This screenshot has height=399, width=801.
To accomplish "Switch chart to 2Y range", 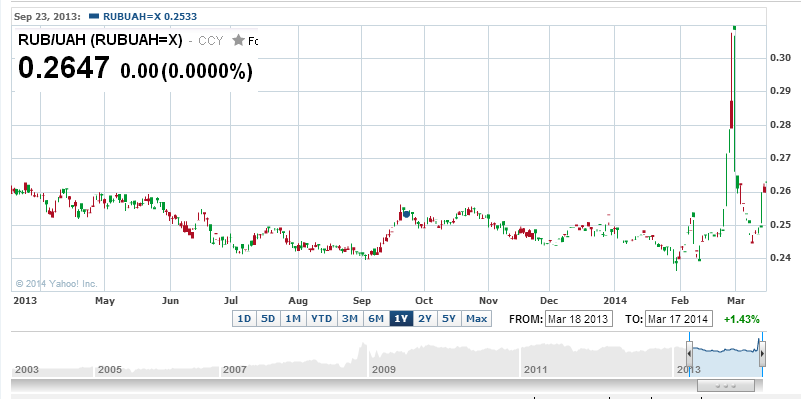I will [x=425, y=319].
